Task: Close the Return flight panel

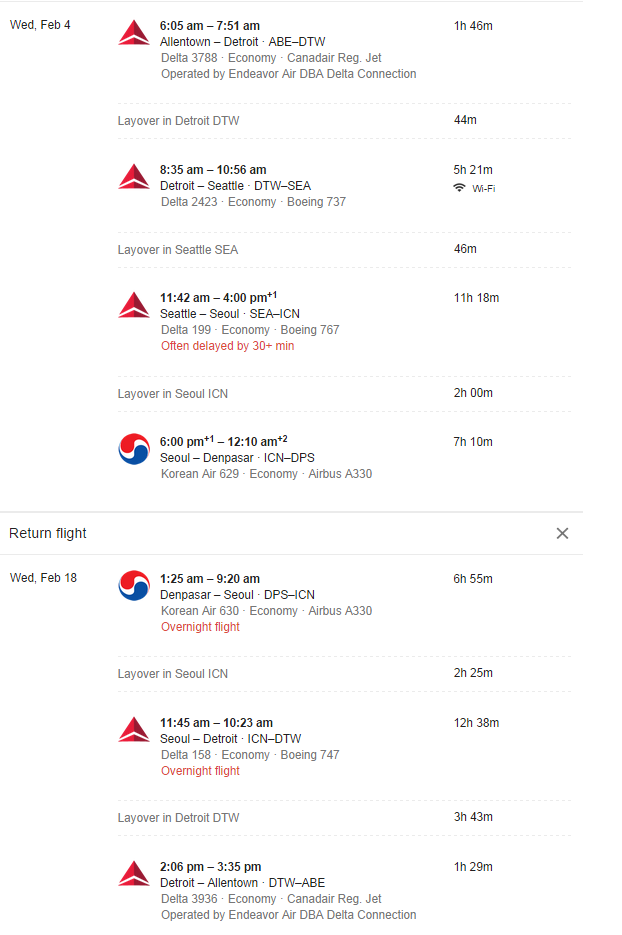Action: coord(562,533)
